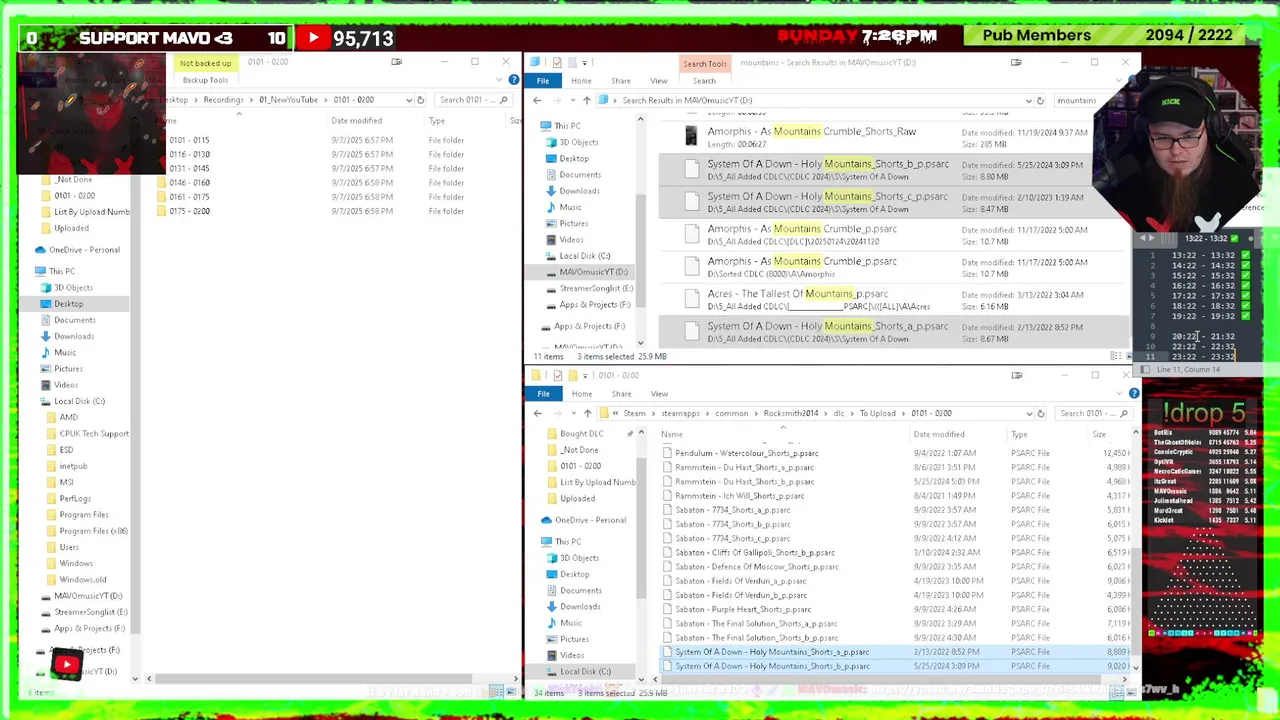Screen dimensions: 1280x720
Task: Click New folder icon in bottom window title bar
Action: [x=574, y=375]
